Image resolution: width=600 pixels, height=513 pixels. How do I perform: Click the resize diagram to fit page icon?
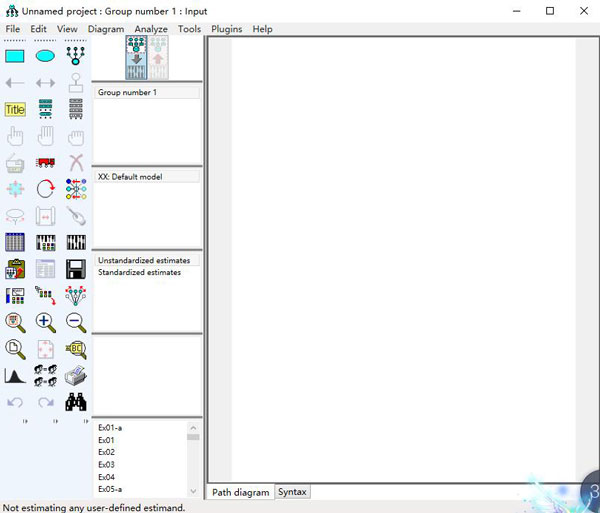tap(46, 350)
